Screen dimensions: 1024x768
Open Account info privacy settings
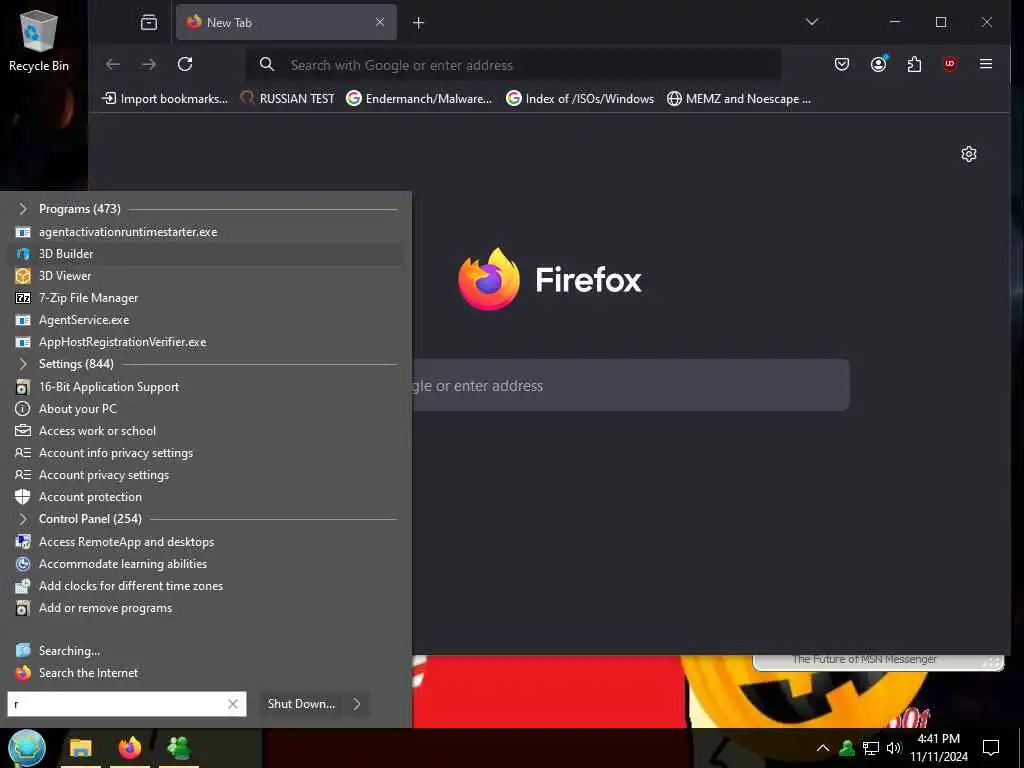206,453
